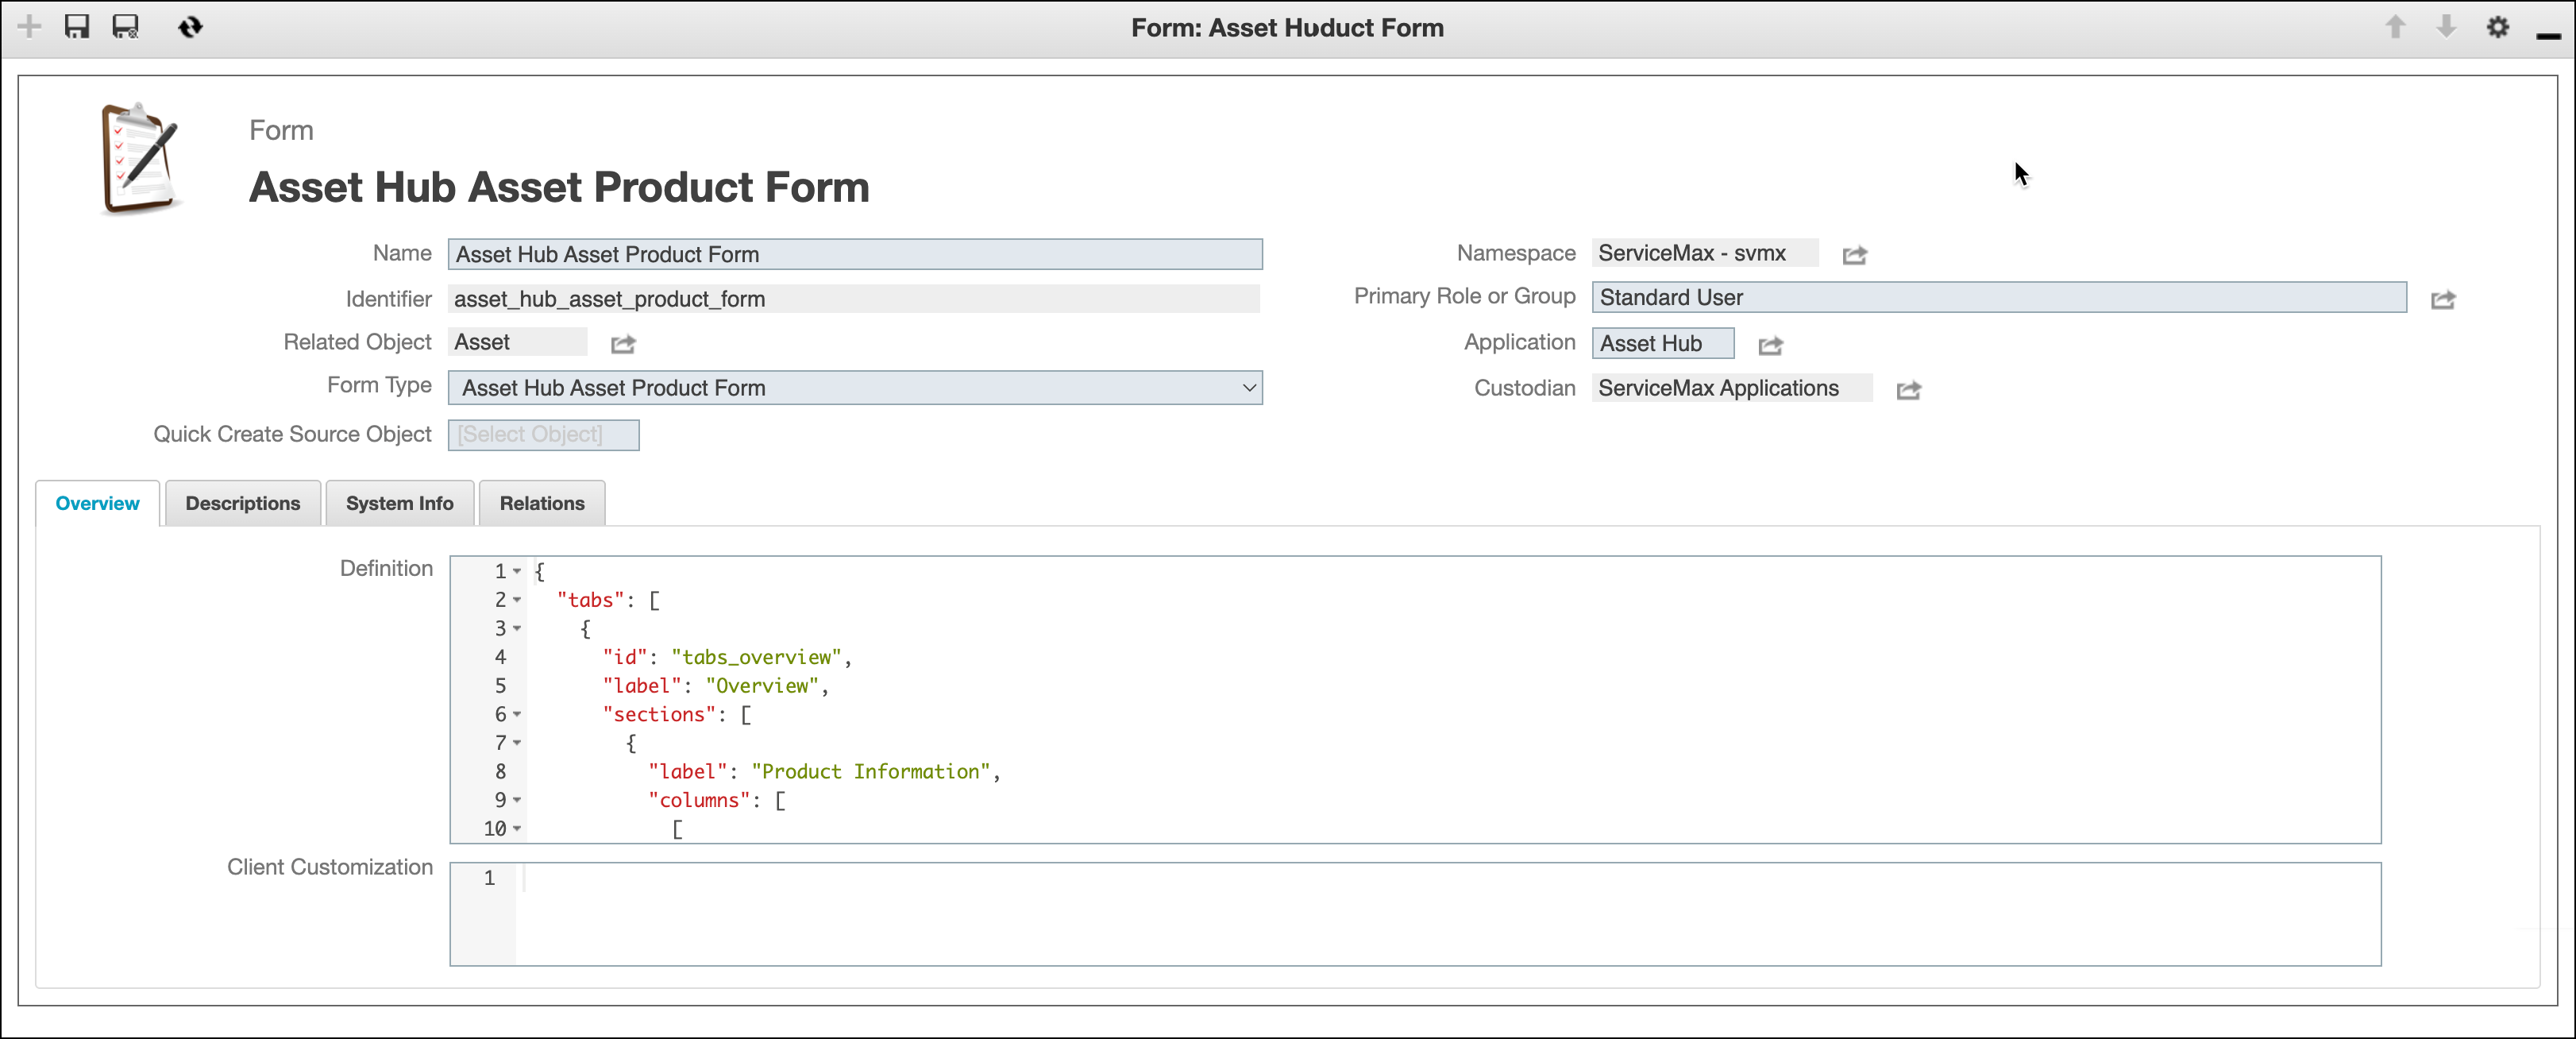Click the Identifier field value
This screenshot has height=1039, width=2576.
[x=853, y=299]
